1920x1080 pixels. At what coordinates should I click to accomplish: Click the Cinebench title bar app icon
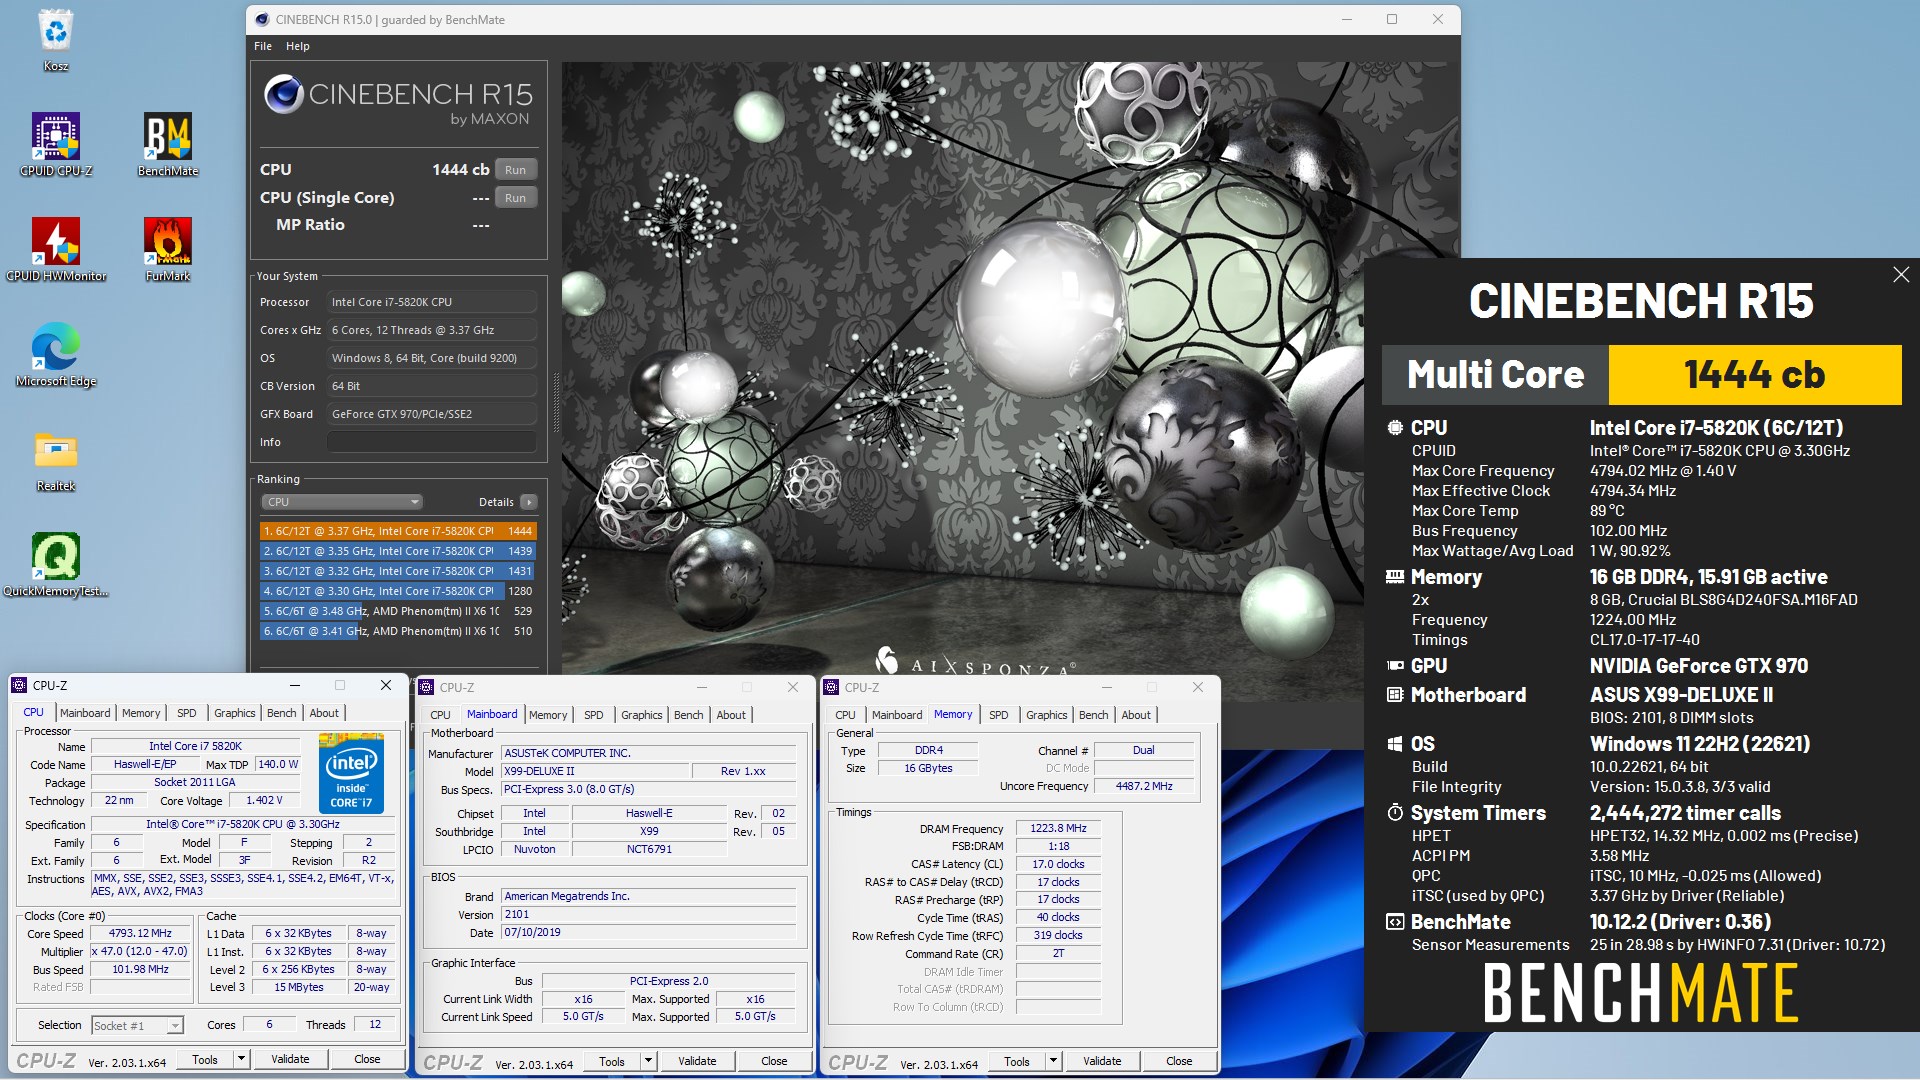[262, 19]
